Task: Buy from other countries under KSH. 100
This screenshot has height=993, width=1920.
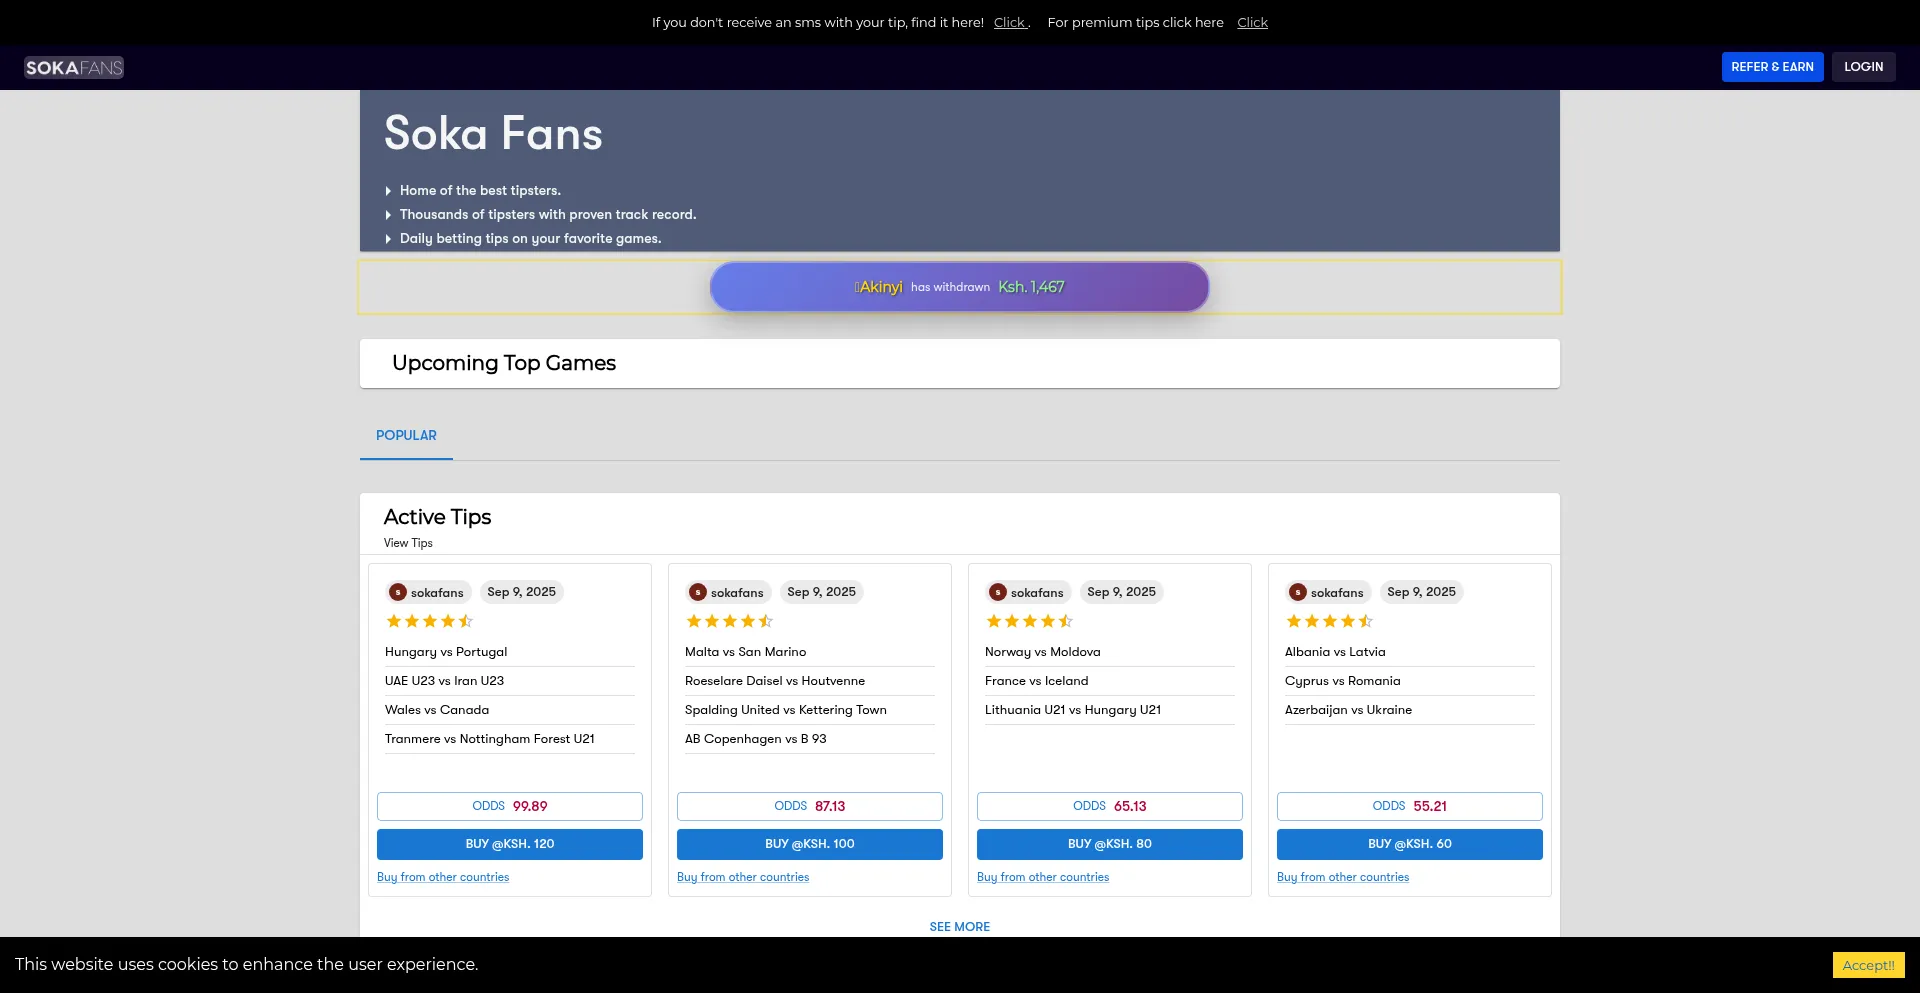Action: pos(743,877)
